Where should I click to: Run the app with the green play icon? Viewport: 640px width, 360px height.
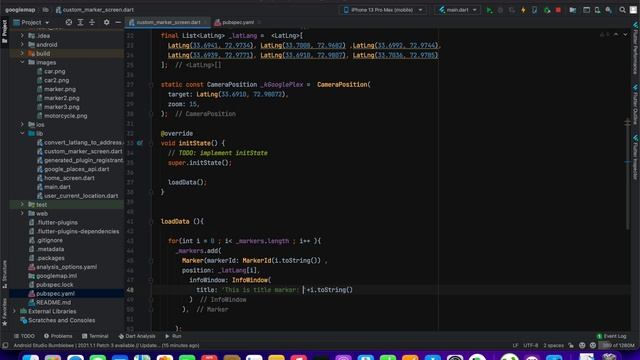coord(489,10)
